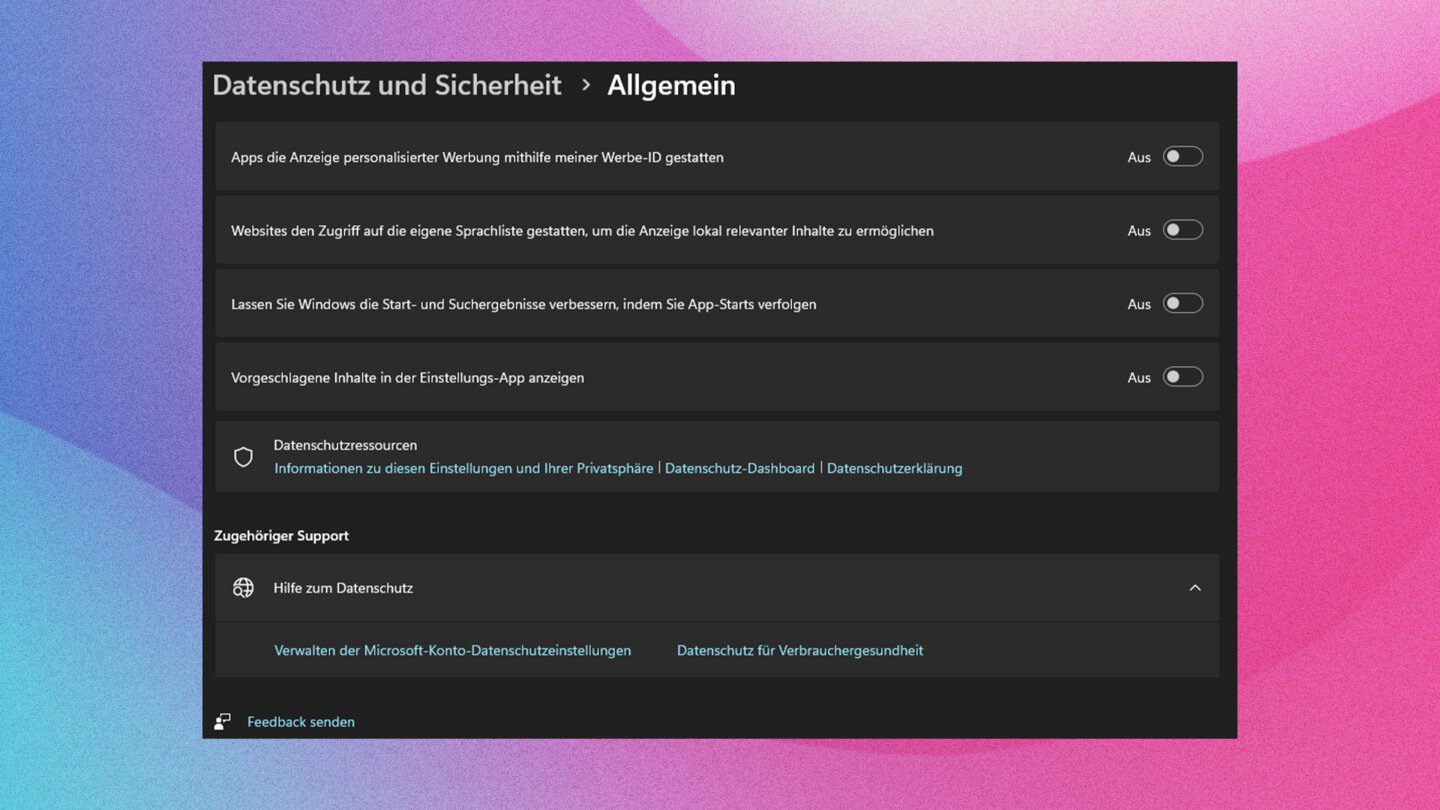The width and height of the screenshot is (1440, 810).
Task: Open the Datenschutz-Dashboard link
Action: [739, 468]
